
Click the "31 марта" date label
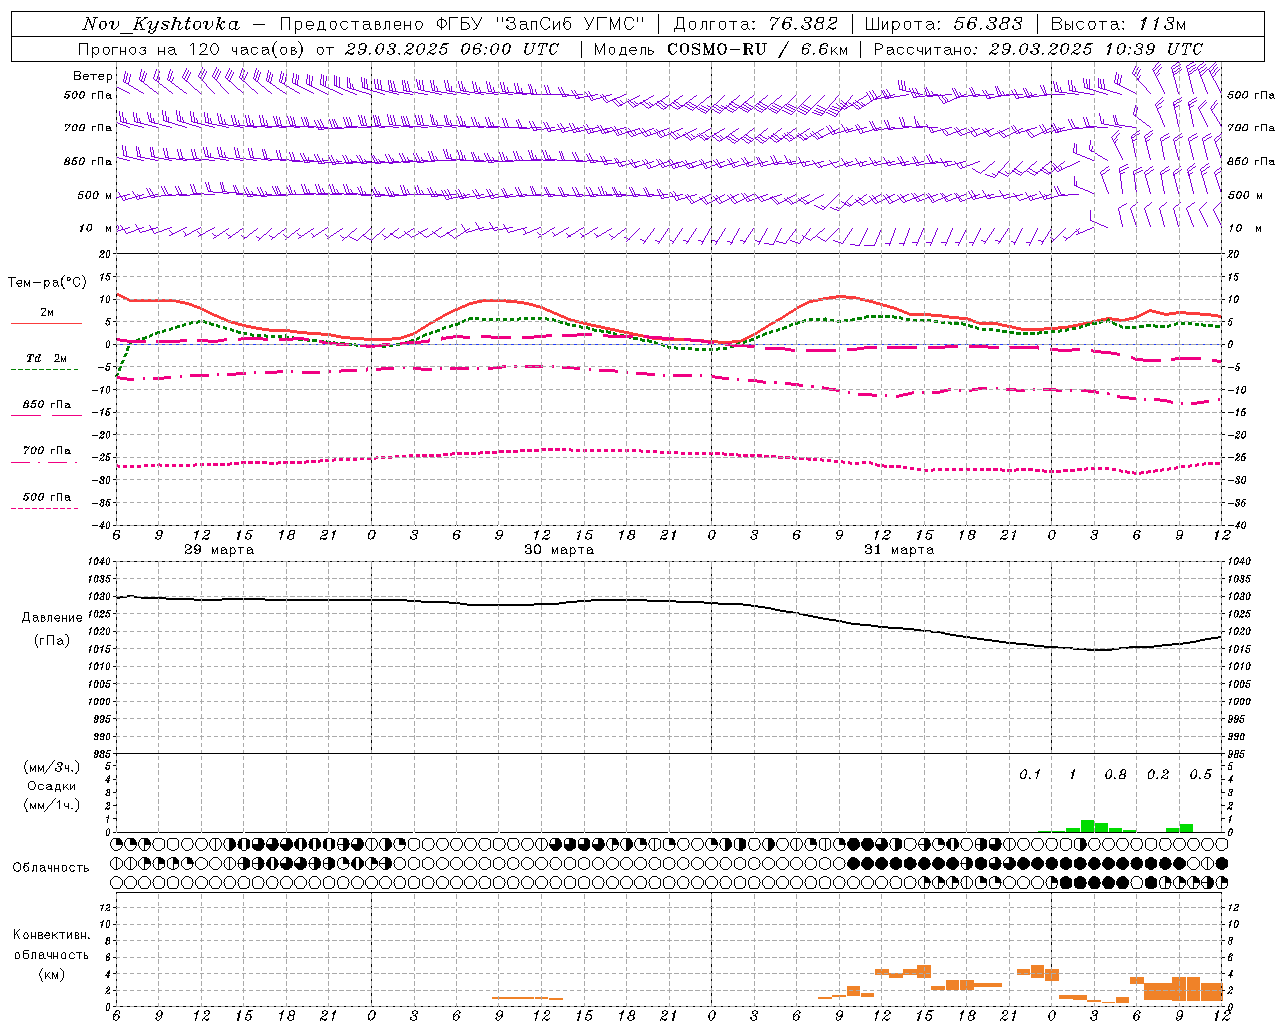[x=899, y=549]
